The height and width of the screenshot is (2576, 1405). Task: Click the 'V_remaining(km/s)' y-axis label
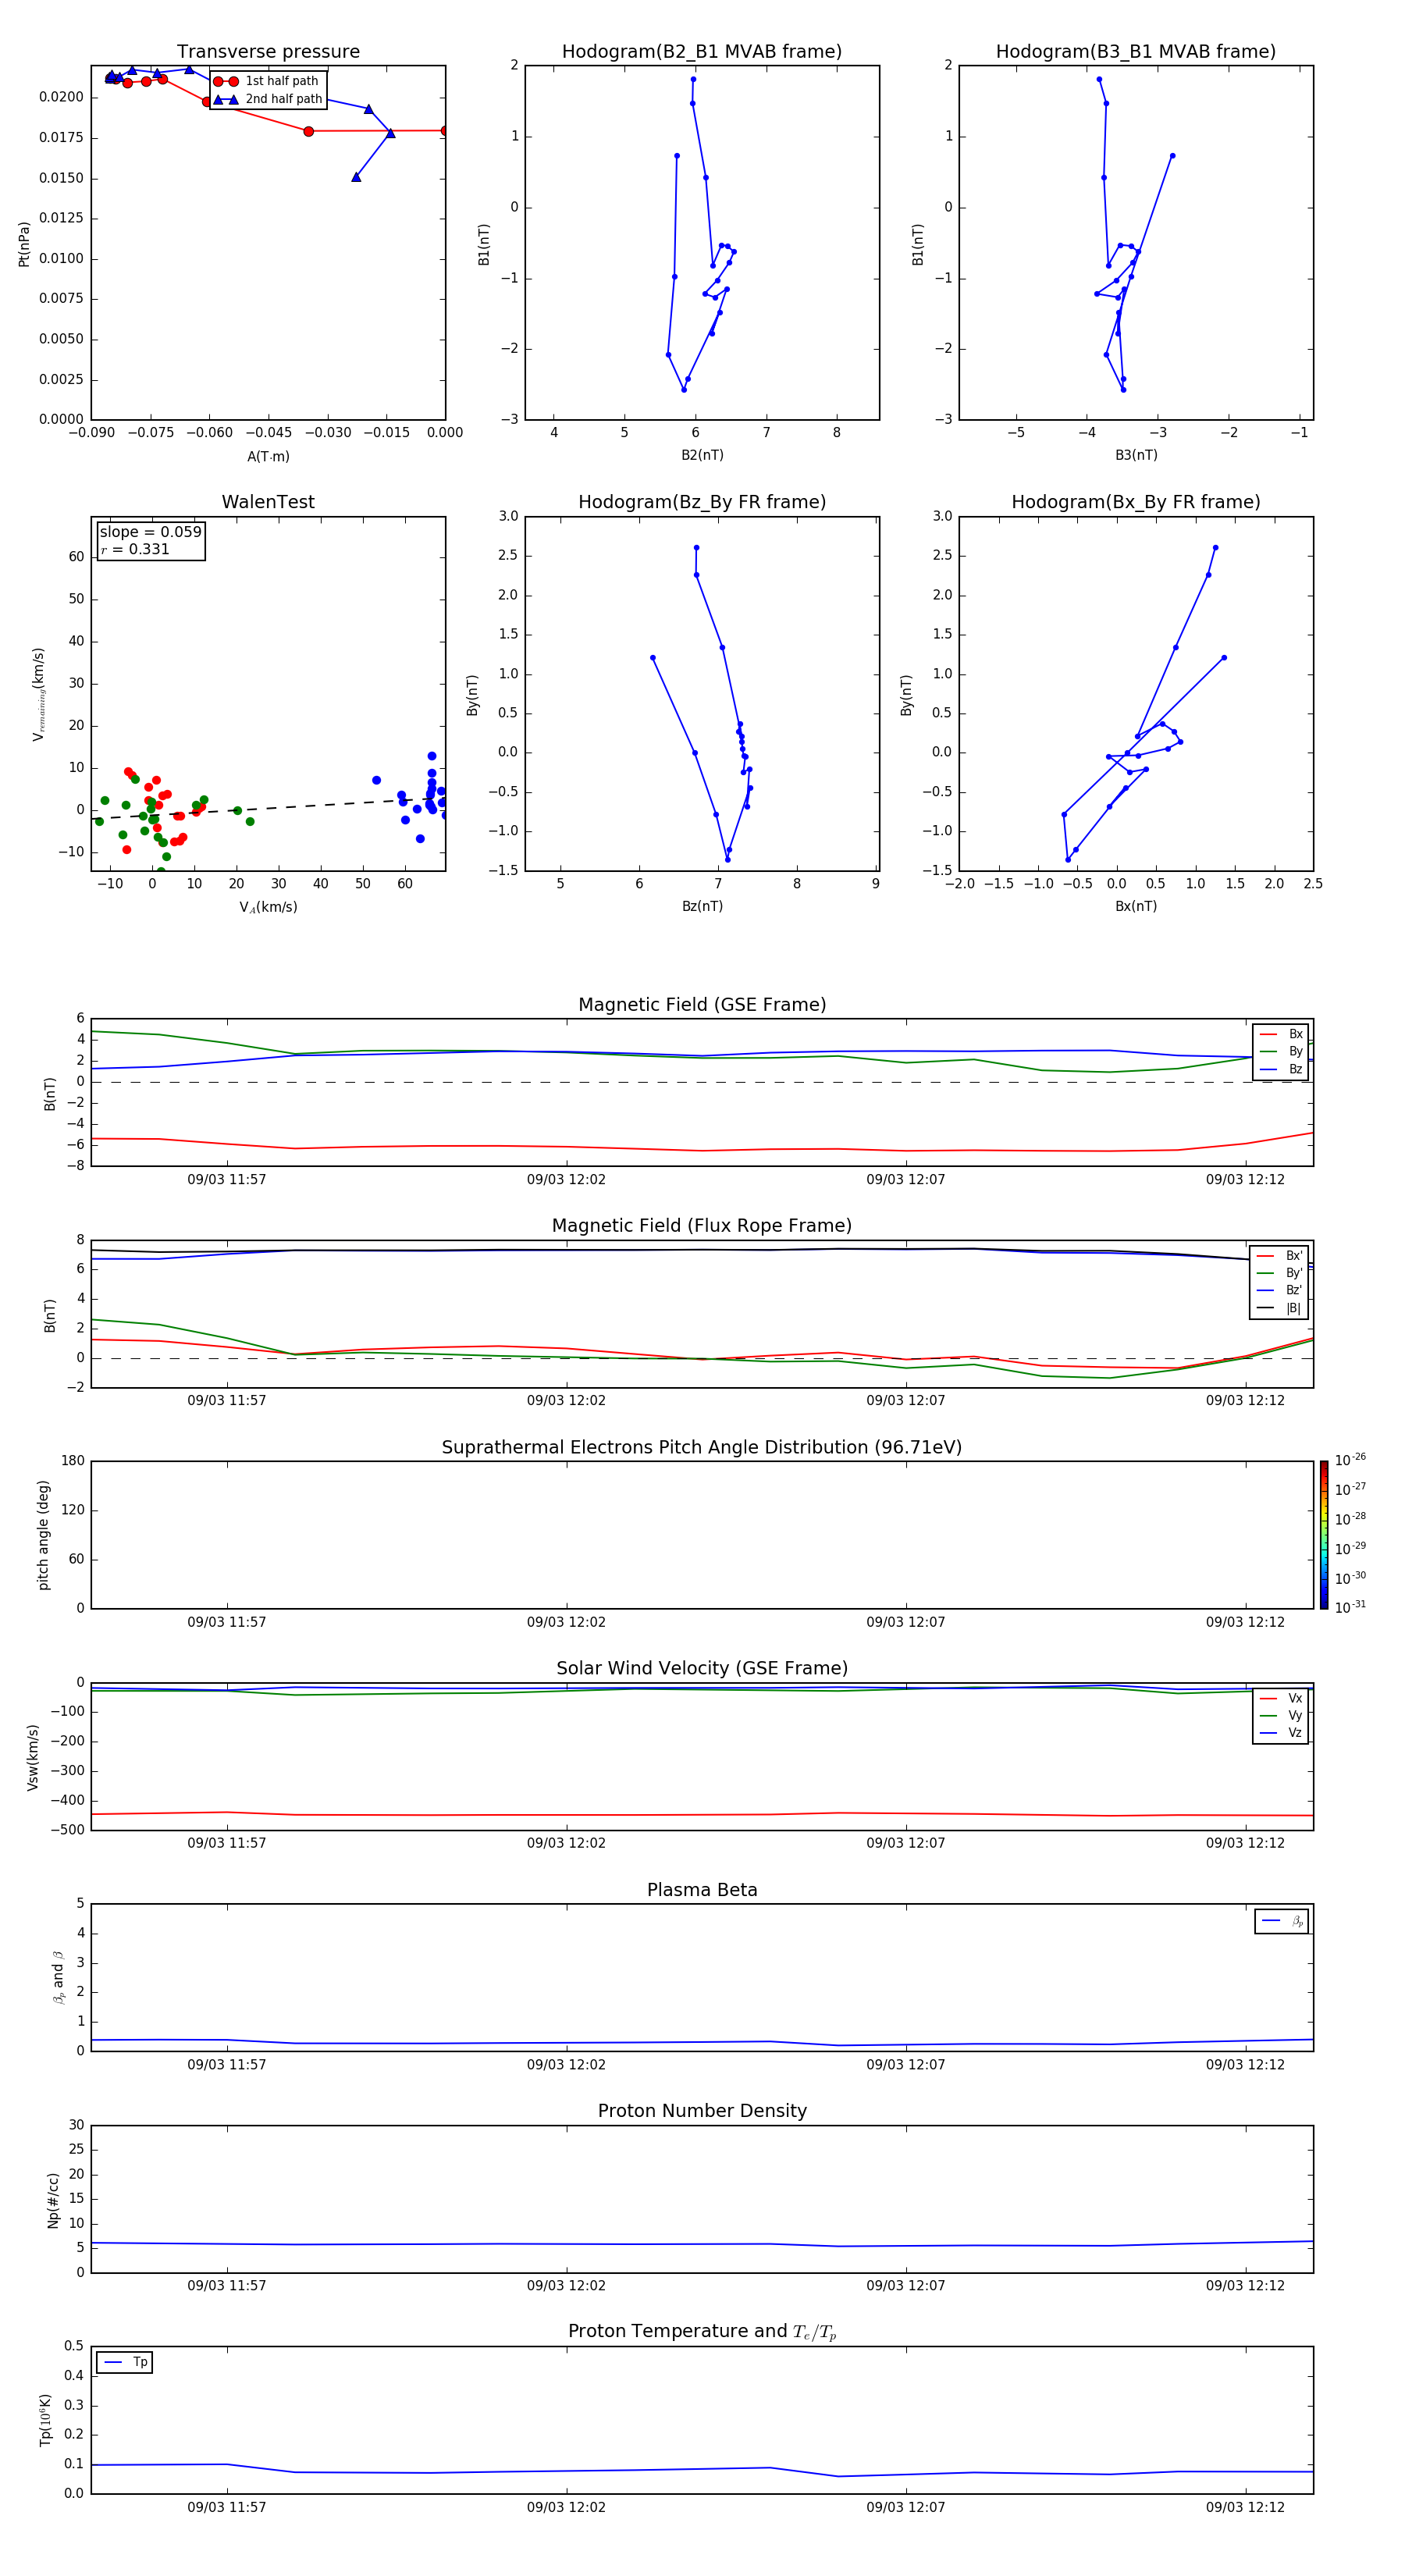[39, 694]
